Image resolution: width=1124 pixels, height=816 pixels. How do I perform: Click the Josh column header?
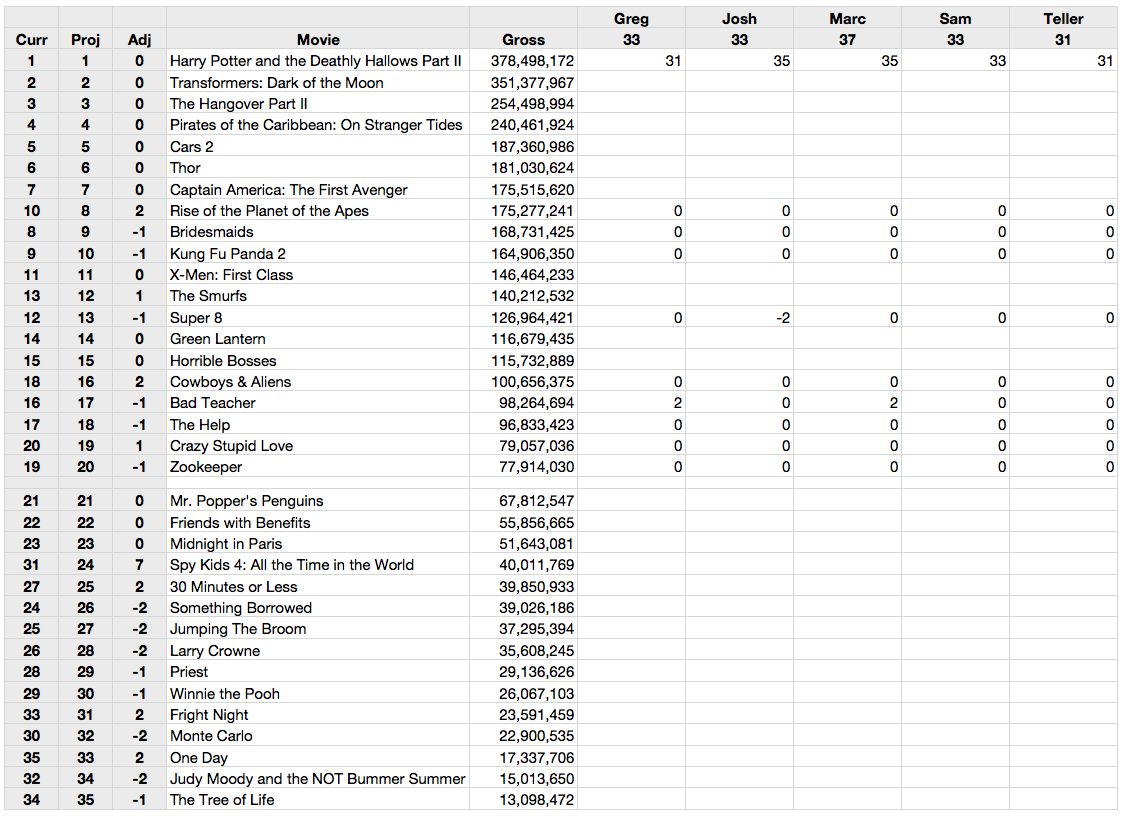click(x=740, y=19)
